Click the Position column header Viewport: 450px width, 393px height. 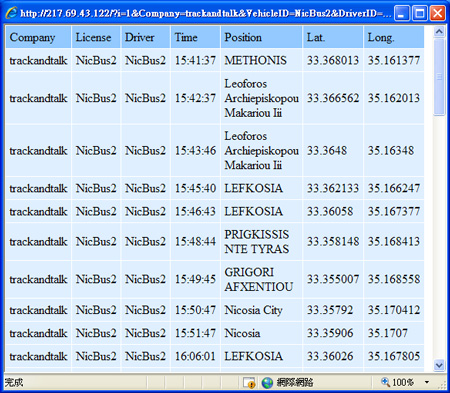tap(262, 37)
